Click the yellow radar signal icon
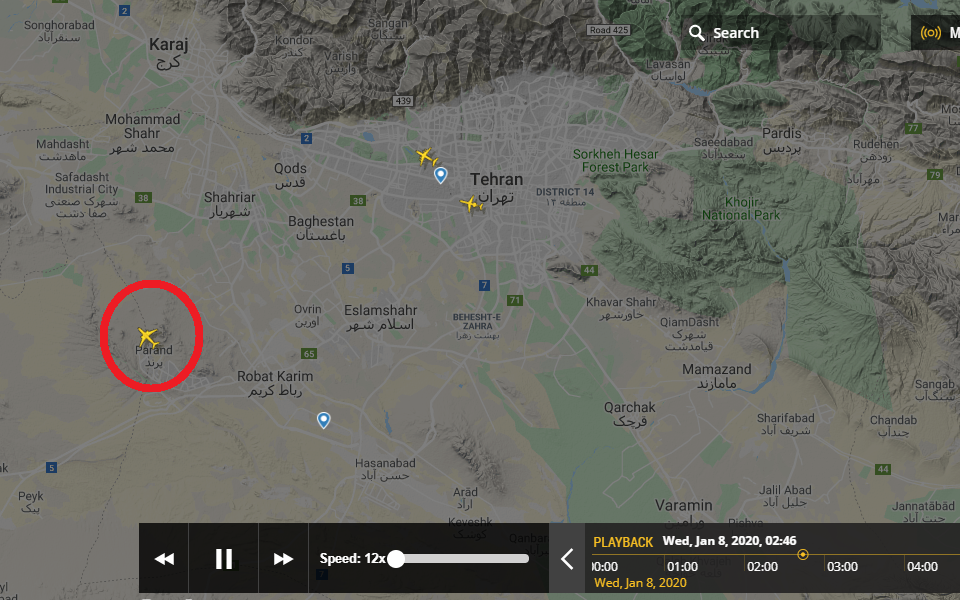Viewport: 960px width, 600px height. 931,33
